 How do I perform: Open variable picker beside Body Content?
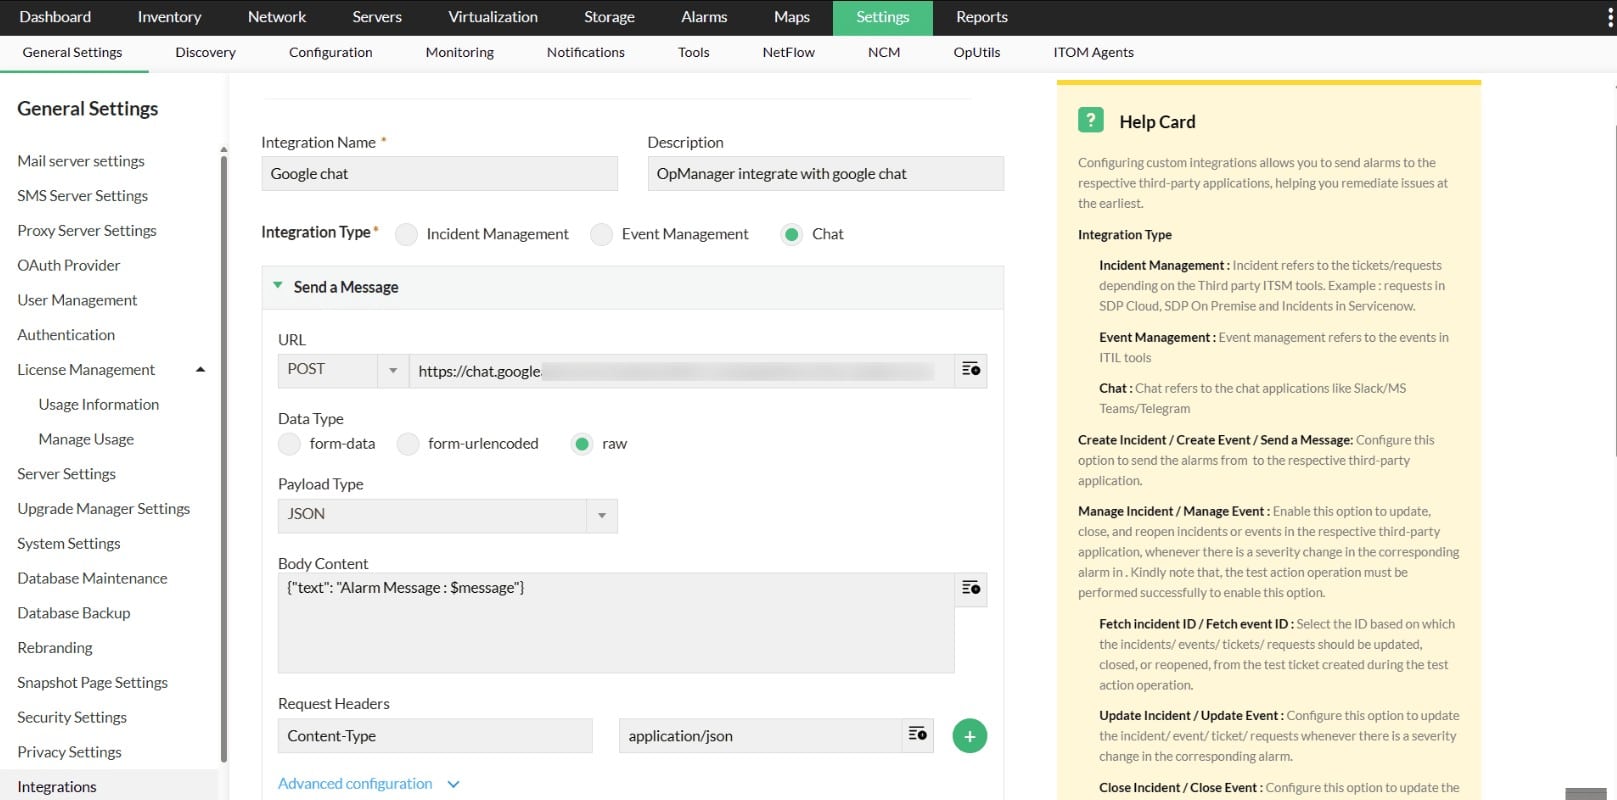click(x=971, y=588)
